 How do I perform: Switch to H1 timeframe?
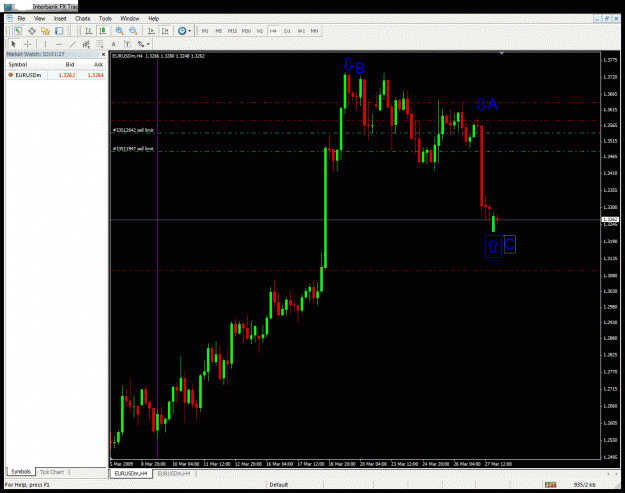(x=260, y=31)
